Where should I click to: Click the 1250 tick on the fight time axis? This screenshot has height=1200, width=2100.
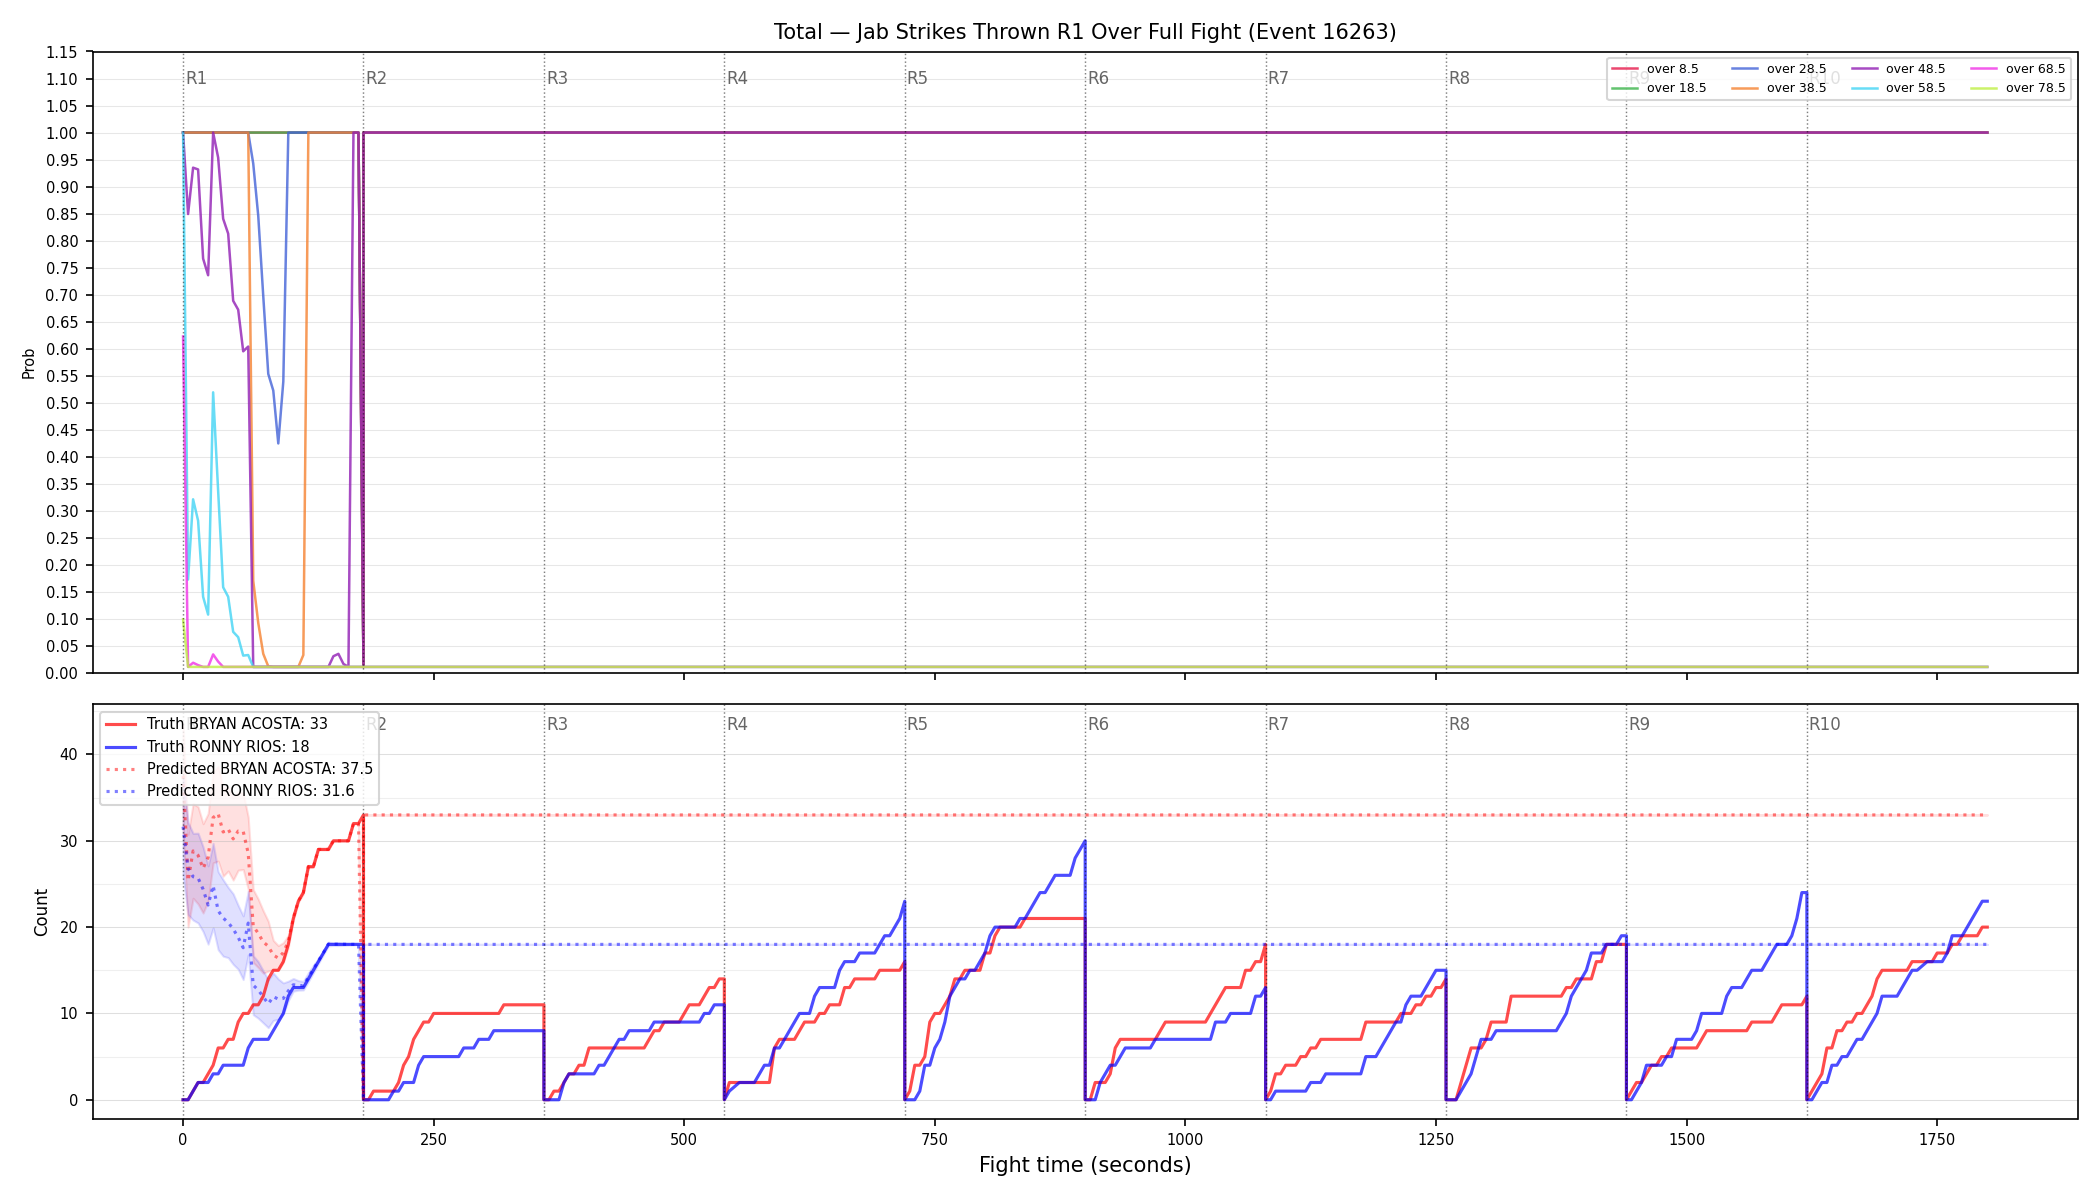pos(1436,1139)
